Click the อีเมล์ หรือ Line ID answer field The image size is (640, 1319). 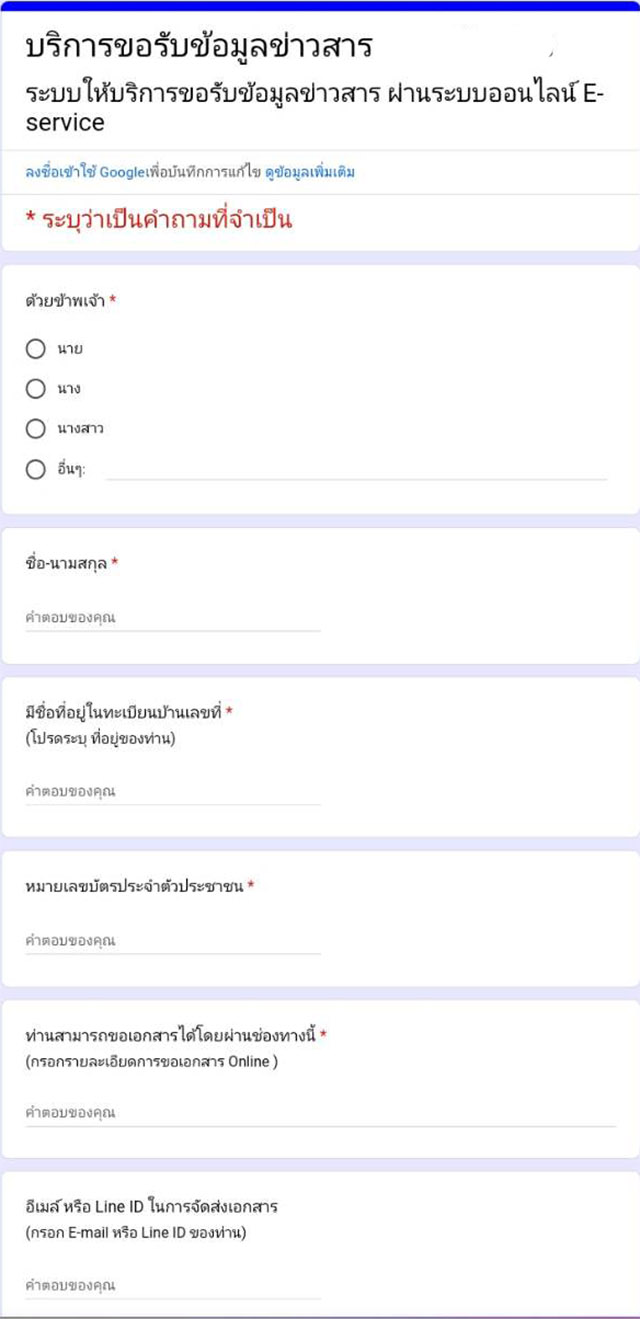(173, 1286)
